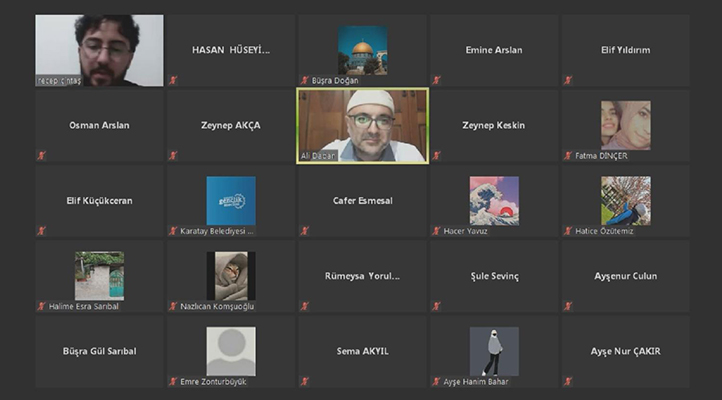
Task: Select recep çintaş video tile
Action: tap(99, 50)
